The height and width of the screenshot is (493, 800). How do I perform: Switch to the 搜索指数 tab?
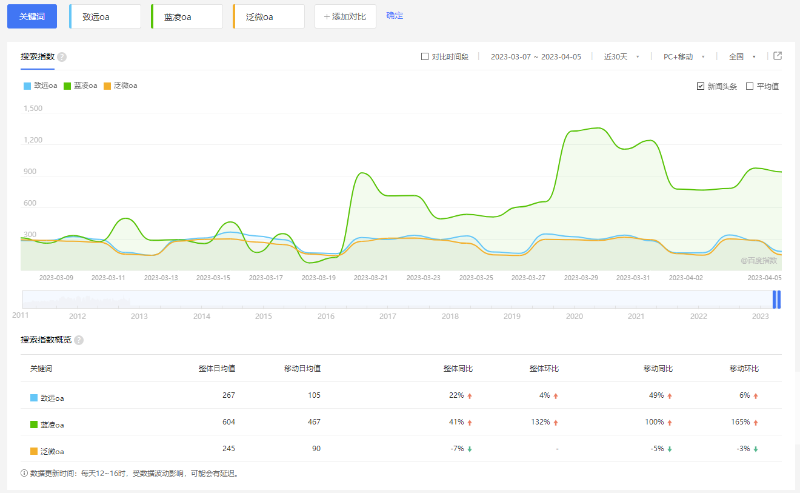37,57
